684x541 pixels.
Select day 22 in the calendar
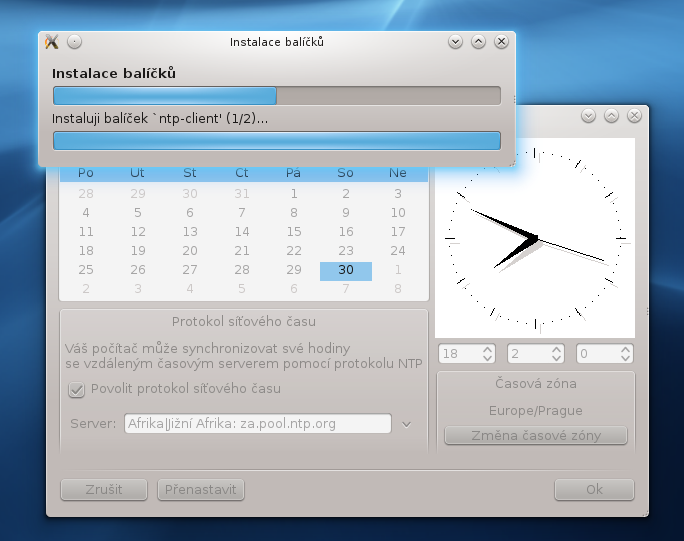point(294,251)
